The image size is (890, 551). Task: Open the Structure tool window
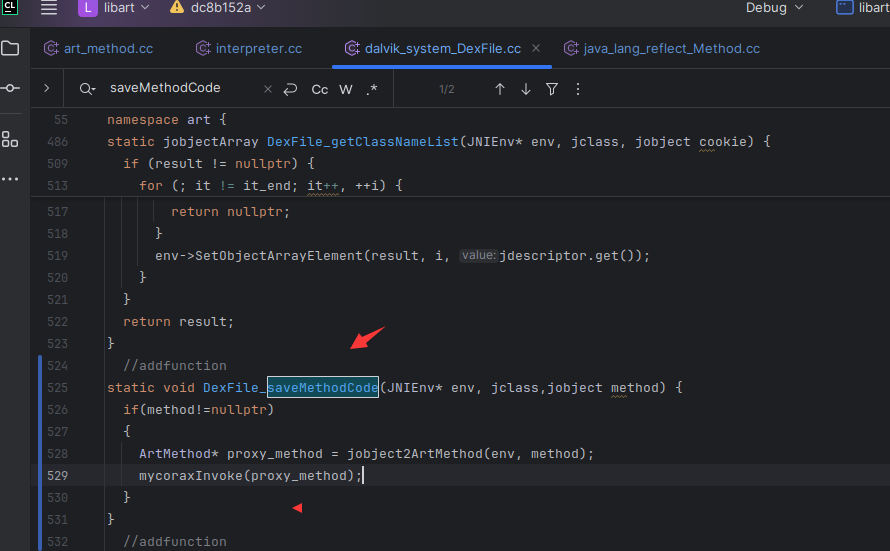tap(10, 138)
